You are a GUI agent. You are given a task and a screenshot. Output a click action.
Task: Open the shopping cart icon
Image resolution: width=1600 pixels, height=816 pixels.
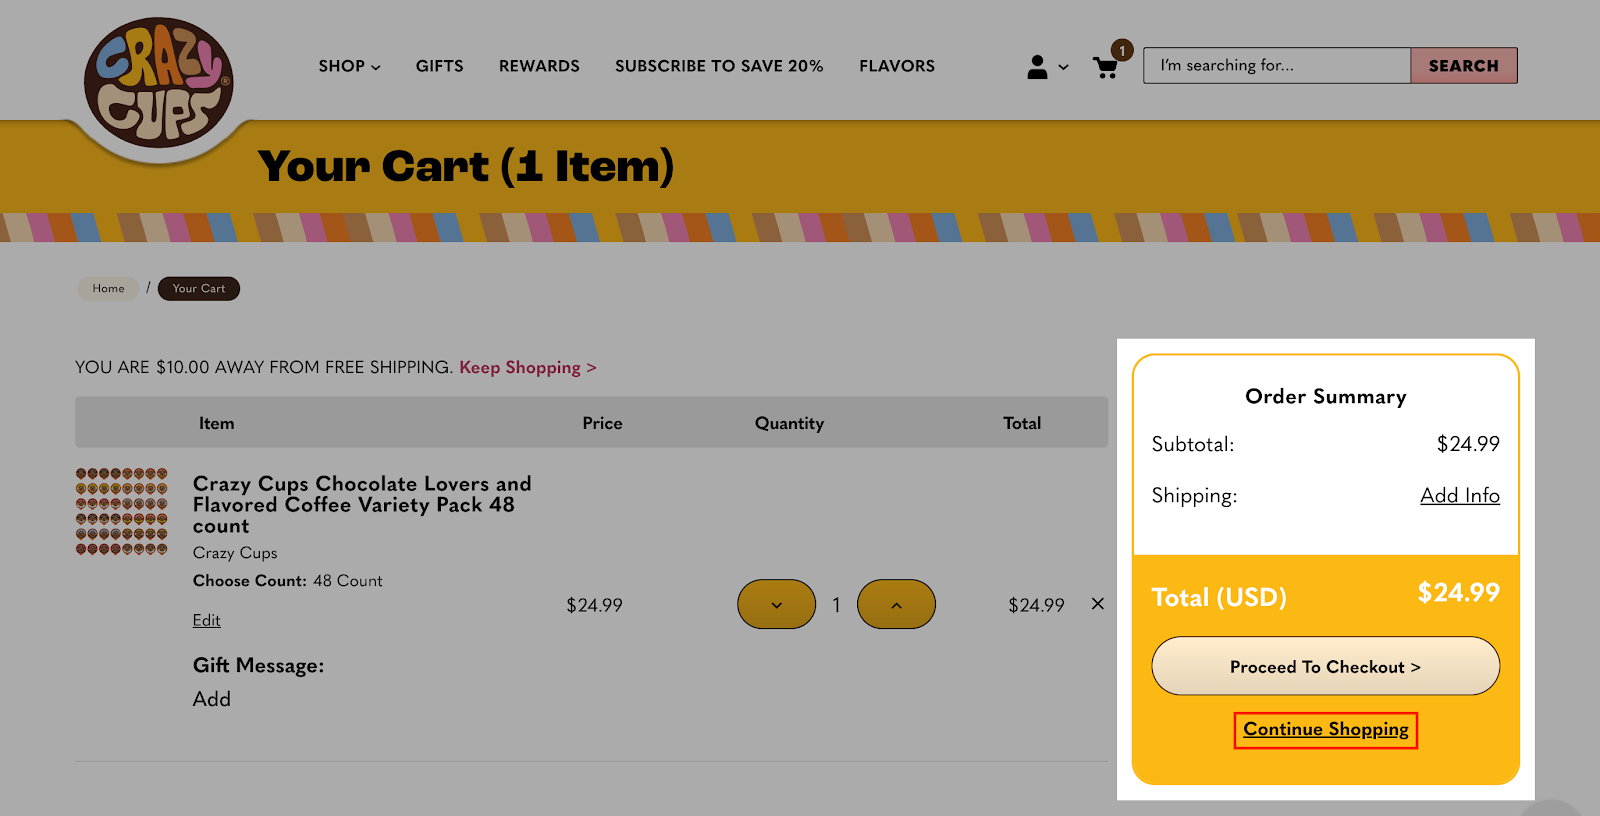[1106, 66]
